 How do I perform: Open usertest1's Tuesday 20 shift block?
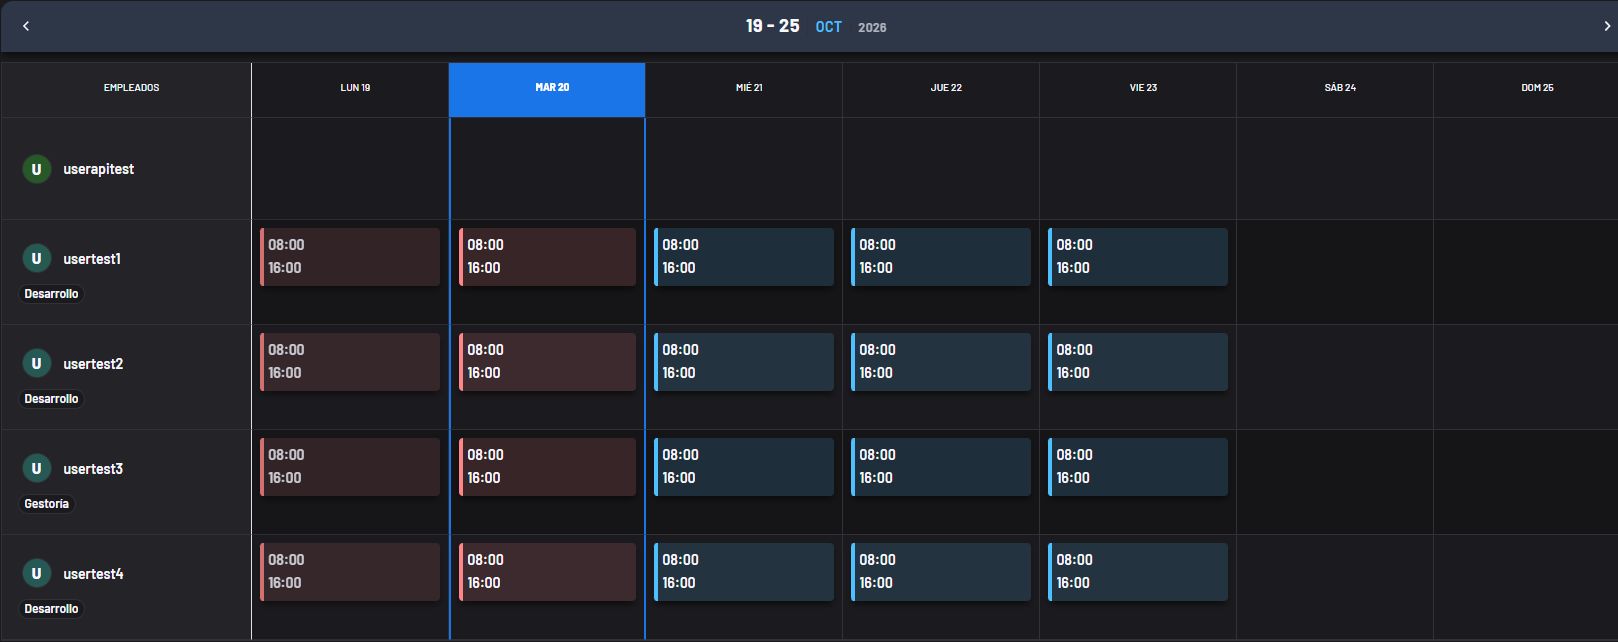click(547, 257)
